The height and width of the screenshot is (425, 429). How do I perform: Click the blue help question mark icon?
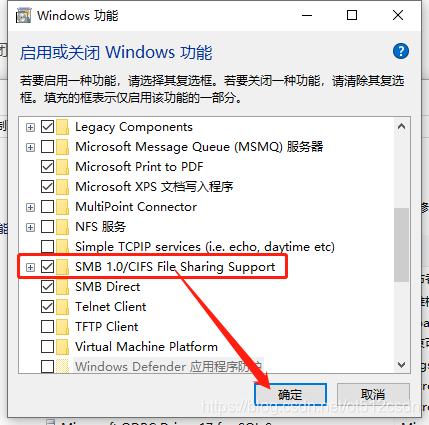pos(401,51)
